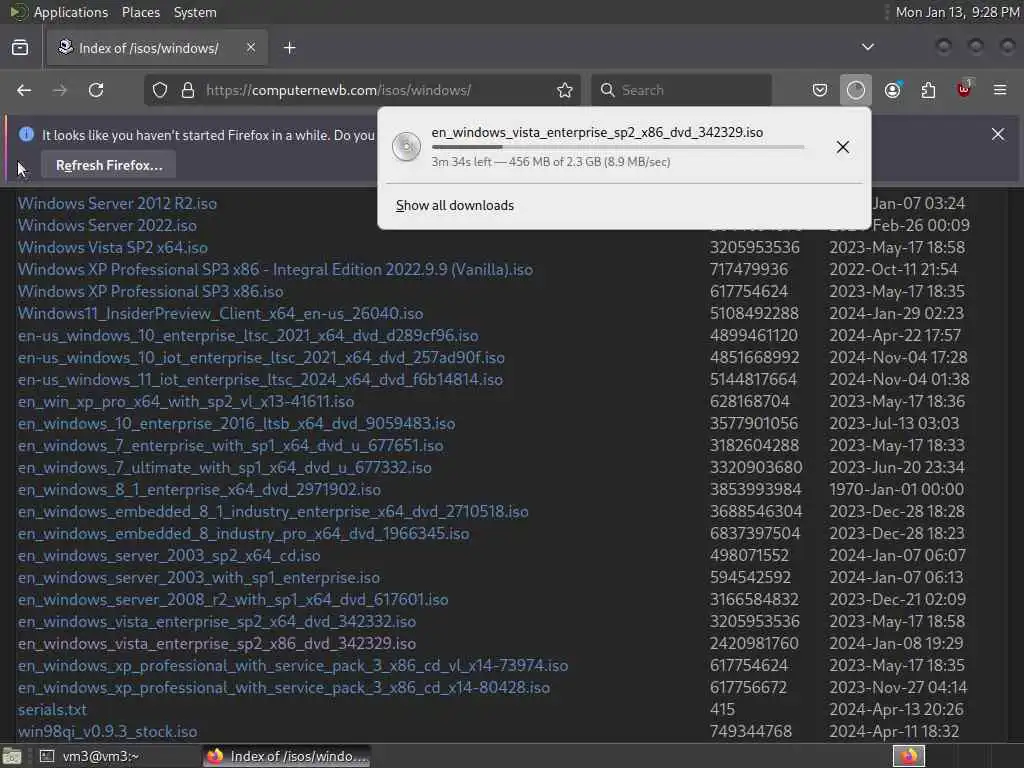Go back to the previous page
Viewport: 1024px width, 768px height.
click(x=24, y=90)
